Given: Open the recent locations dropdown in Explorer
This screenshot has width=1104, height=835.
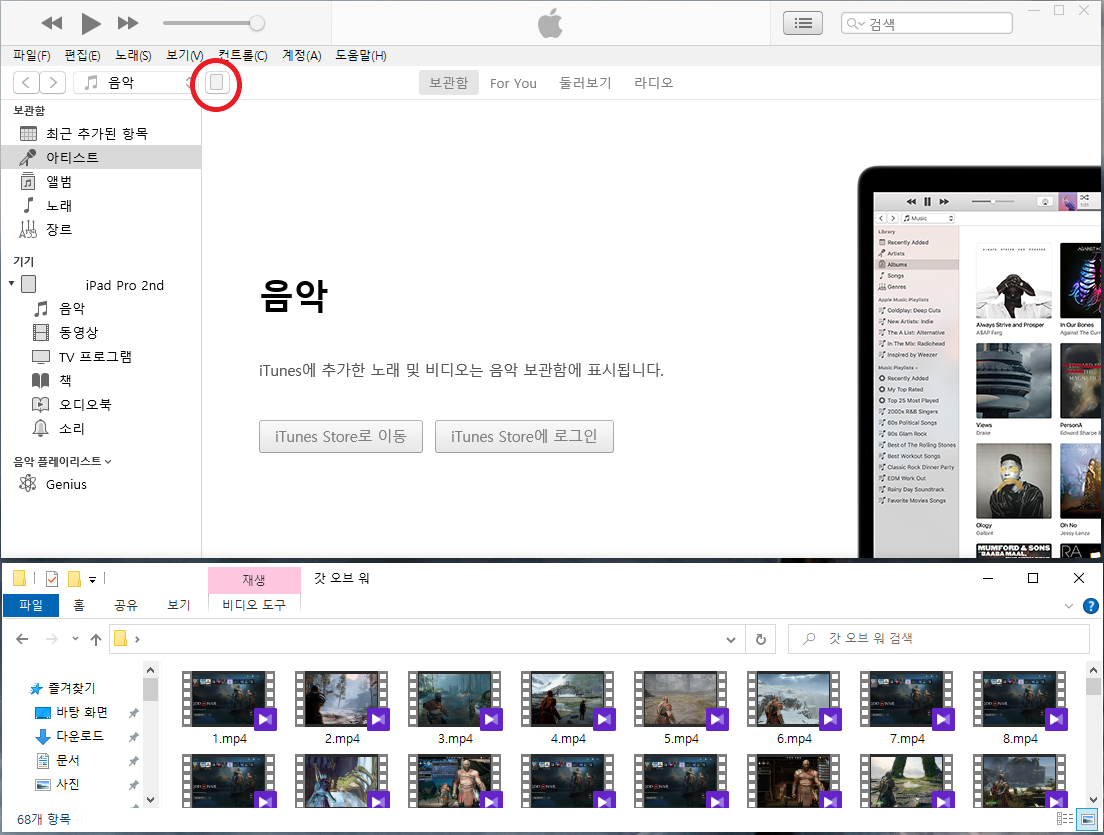Looking at the screenshot, I should click(75, 639).
